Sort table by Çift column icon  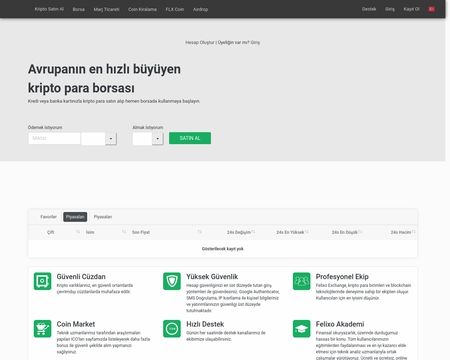click(x=78, y=232)
